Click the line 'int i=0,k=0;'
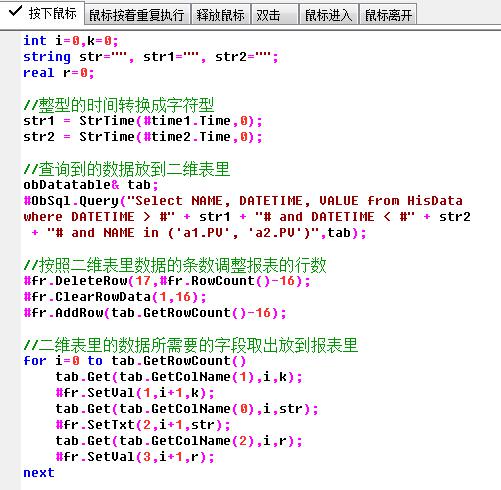Screen dimensions: 501x490 click(71, 41)
